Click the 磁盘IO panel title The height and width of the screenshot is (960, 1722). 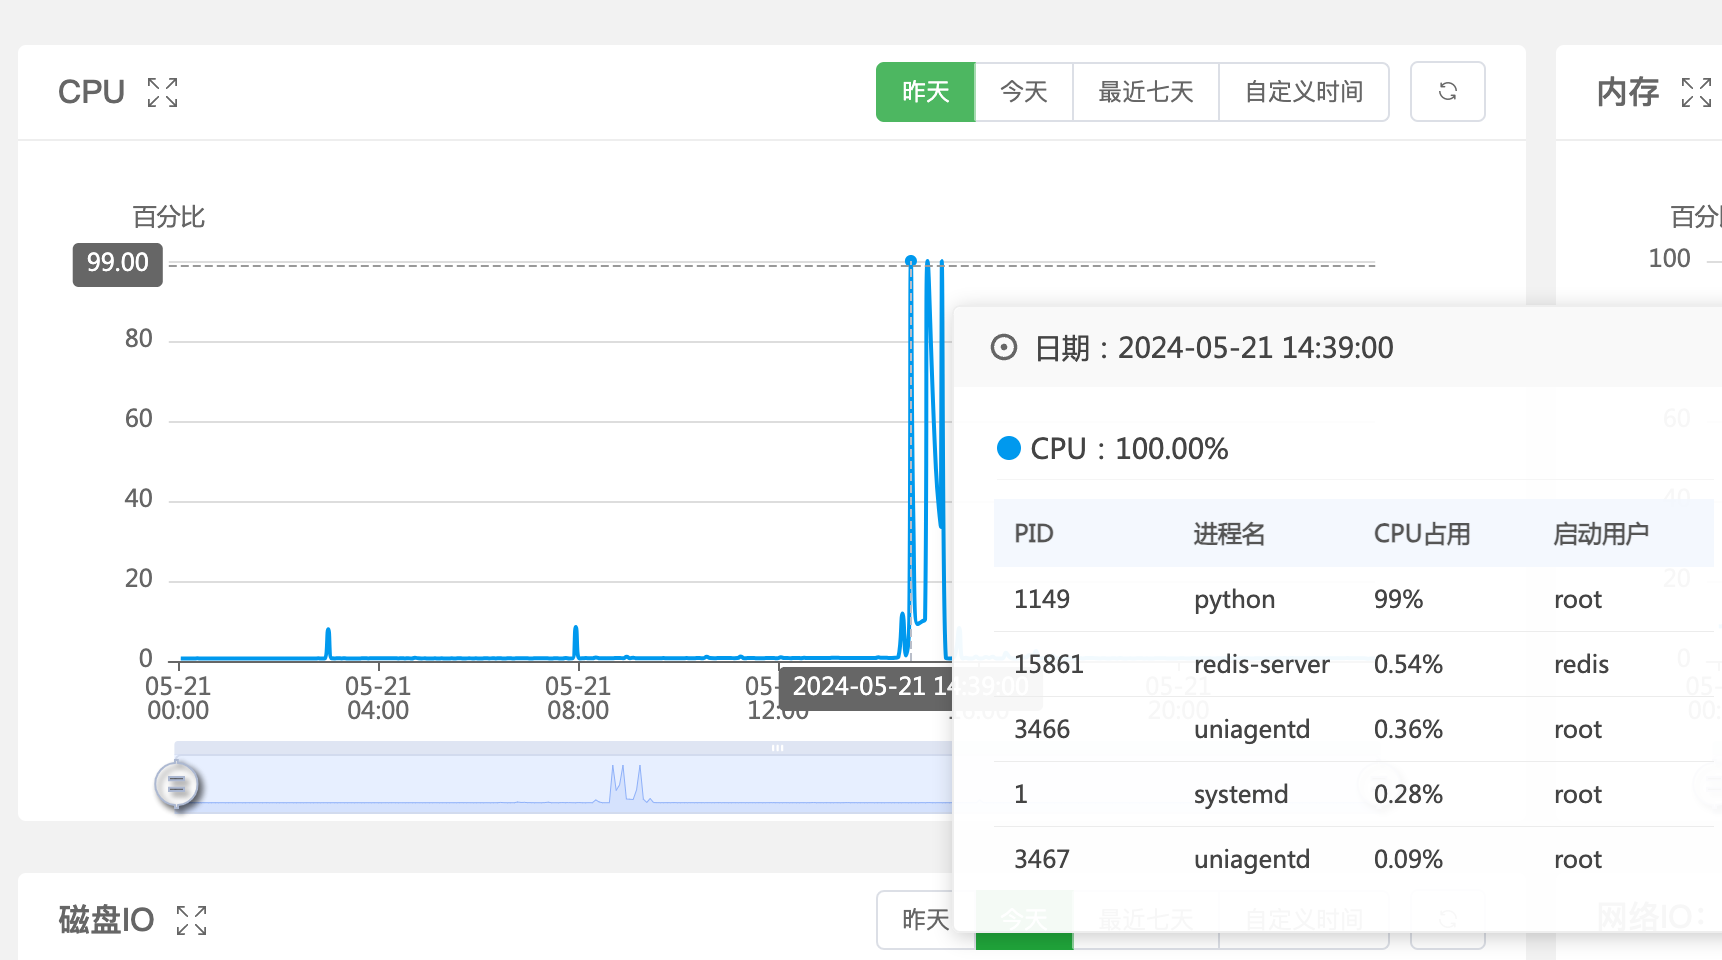tap(106, 919)
